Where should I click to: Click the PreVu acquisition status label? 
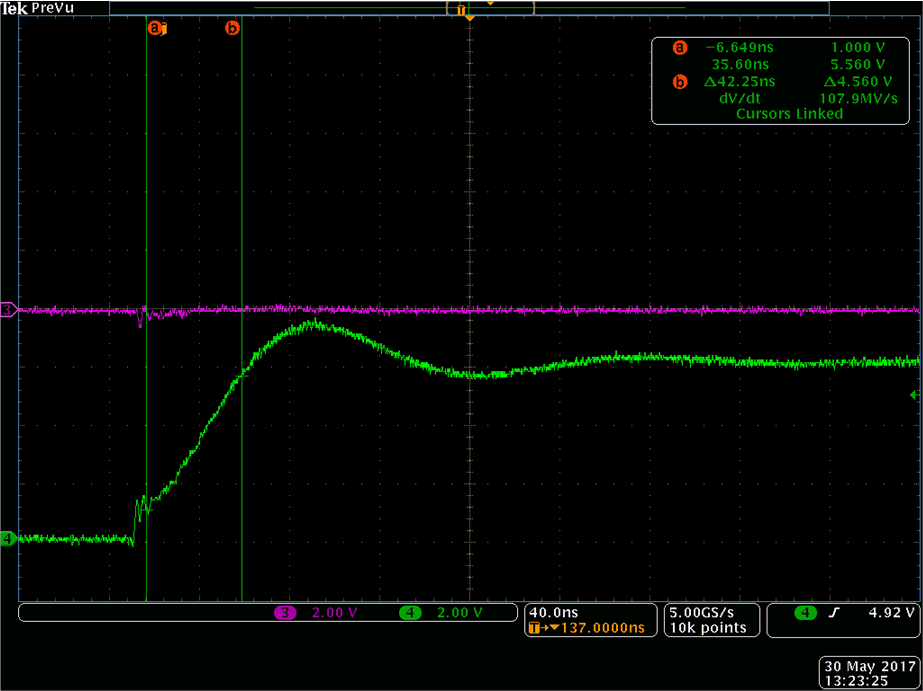[49, 8]
